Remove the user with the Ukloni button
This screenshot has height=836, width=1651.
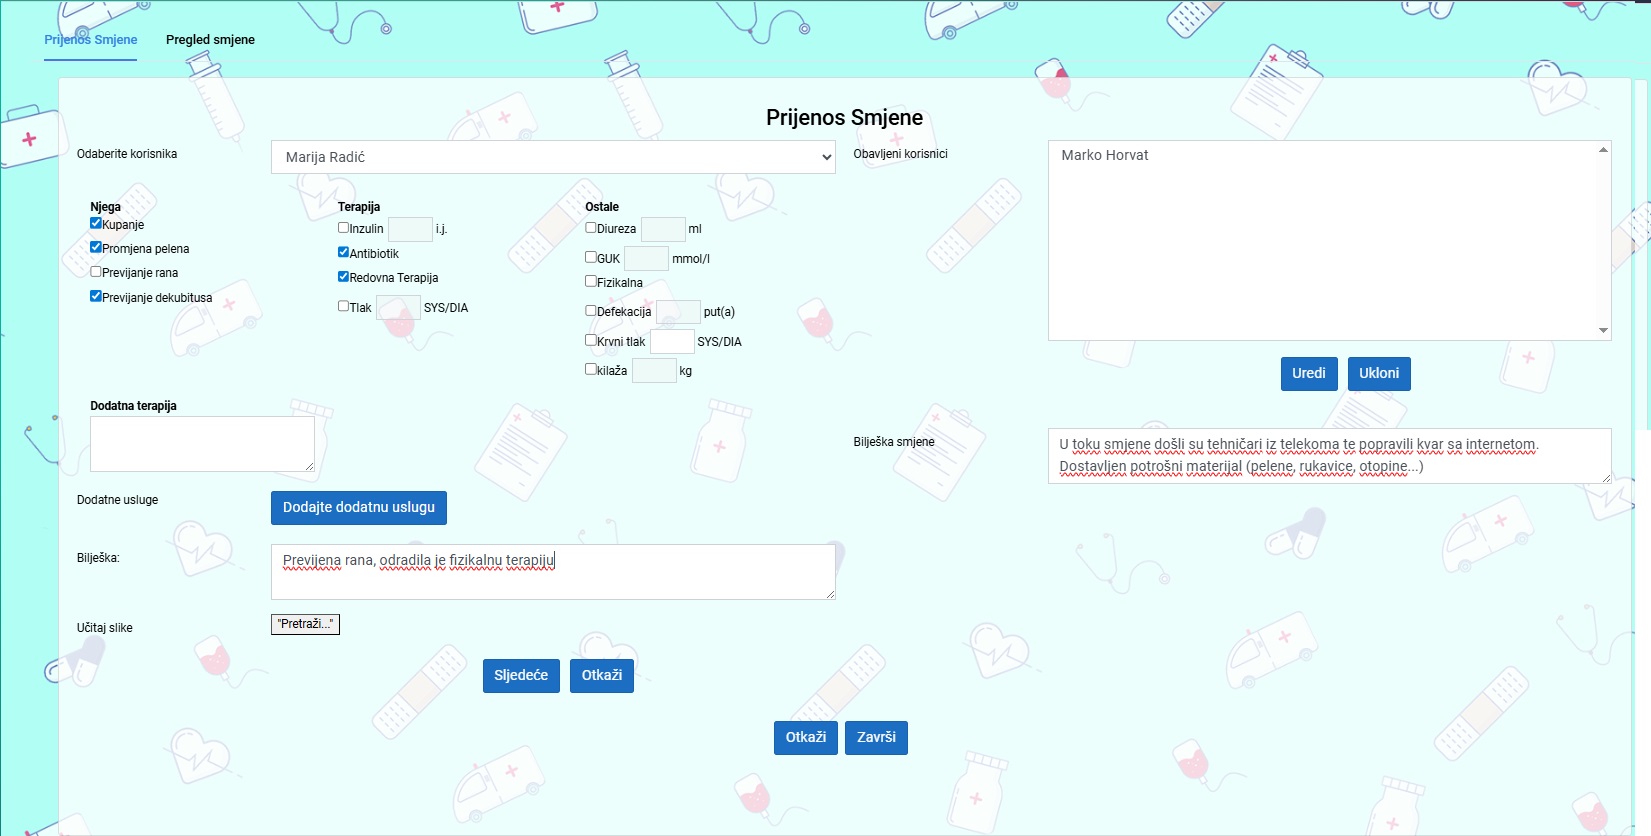point(1378,374)
